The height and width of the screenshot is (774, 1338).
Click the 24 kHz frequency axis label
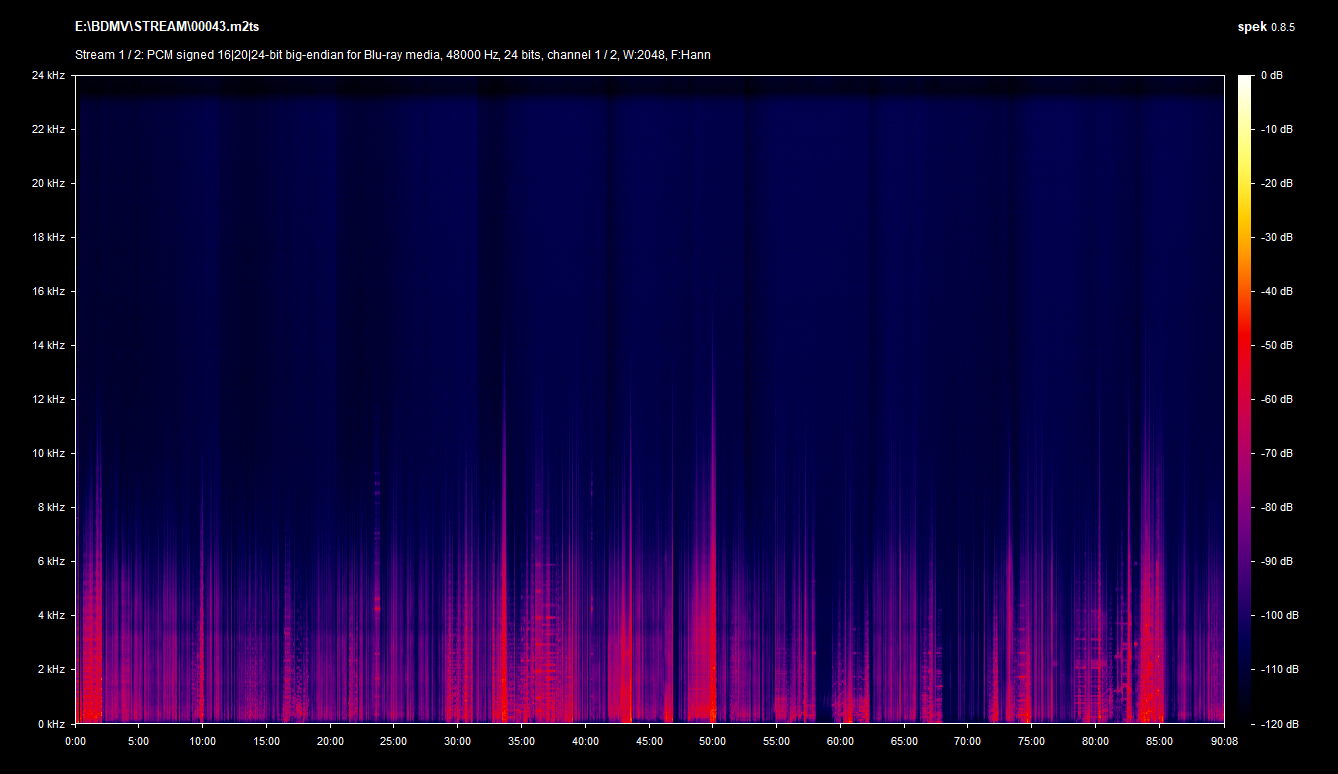48,76
